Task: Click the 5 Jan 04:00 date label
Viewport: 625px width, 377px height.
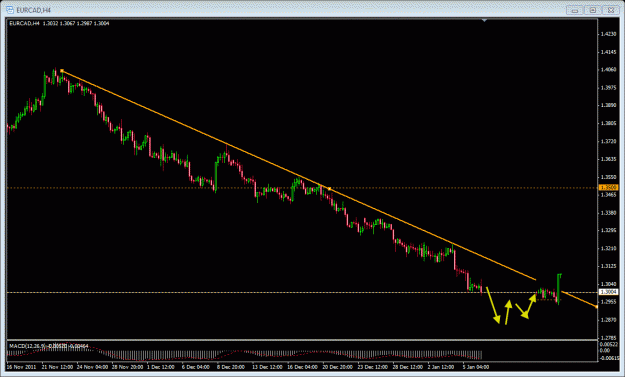Action: tap(476, 367)
